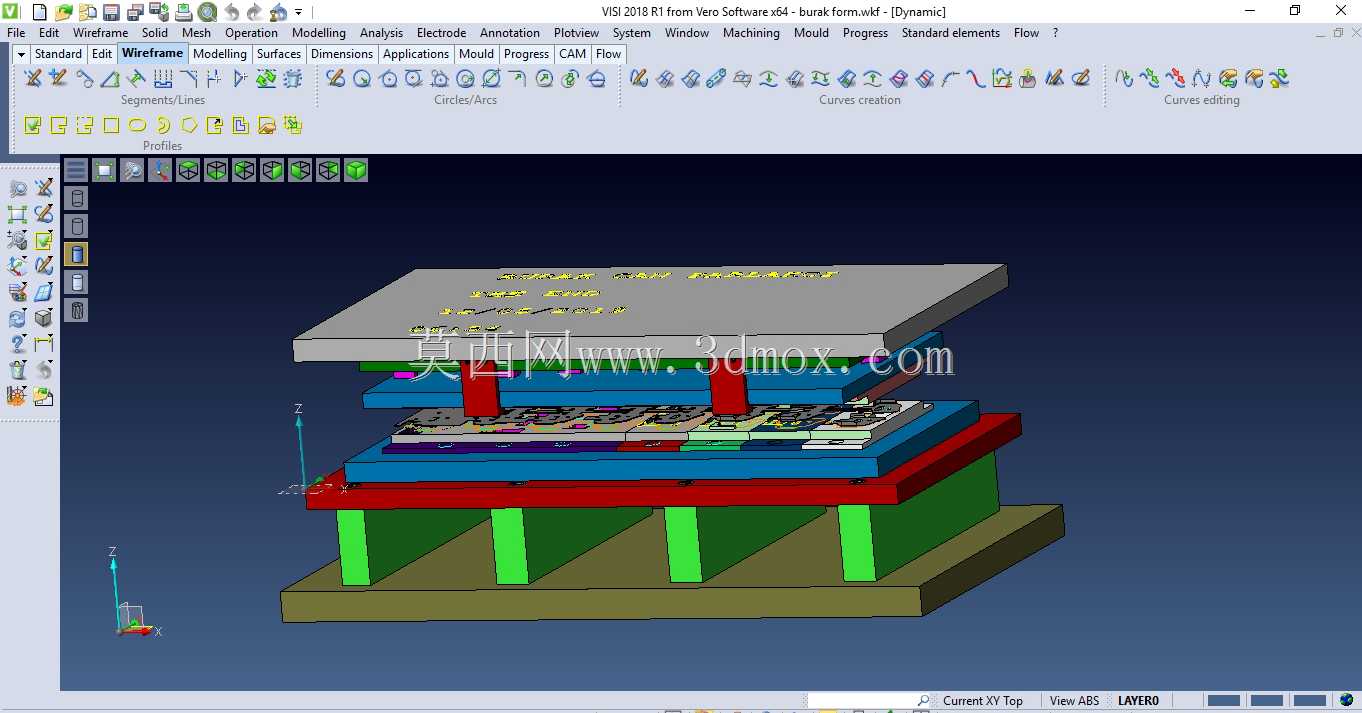1362x713 pixels.
Task: Open the blue refresh arrows tool dropdown in sidebar
Action: point(17,318)
